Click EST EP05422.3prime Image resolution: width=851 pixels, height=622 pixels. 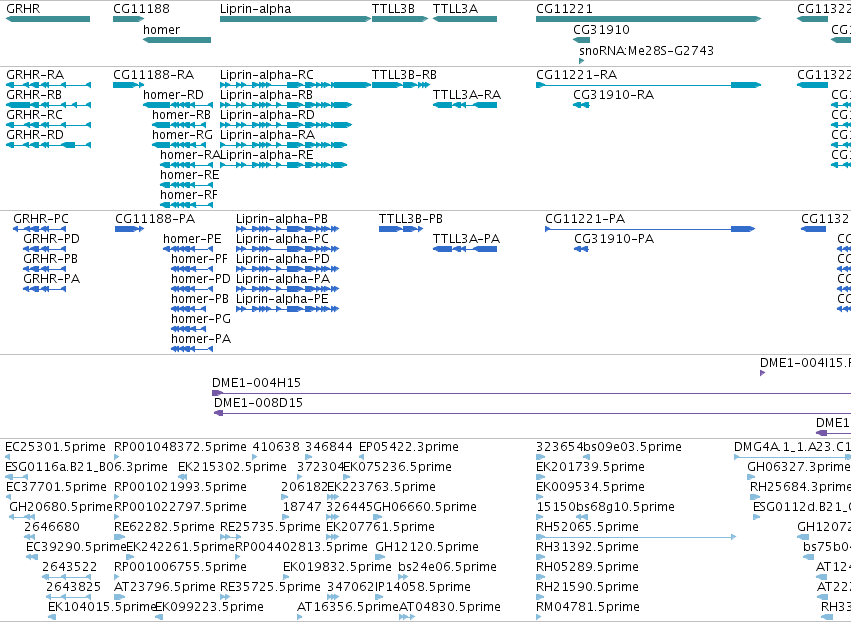coord(363,457)
